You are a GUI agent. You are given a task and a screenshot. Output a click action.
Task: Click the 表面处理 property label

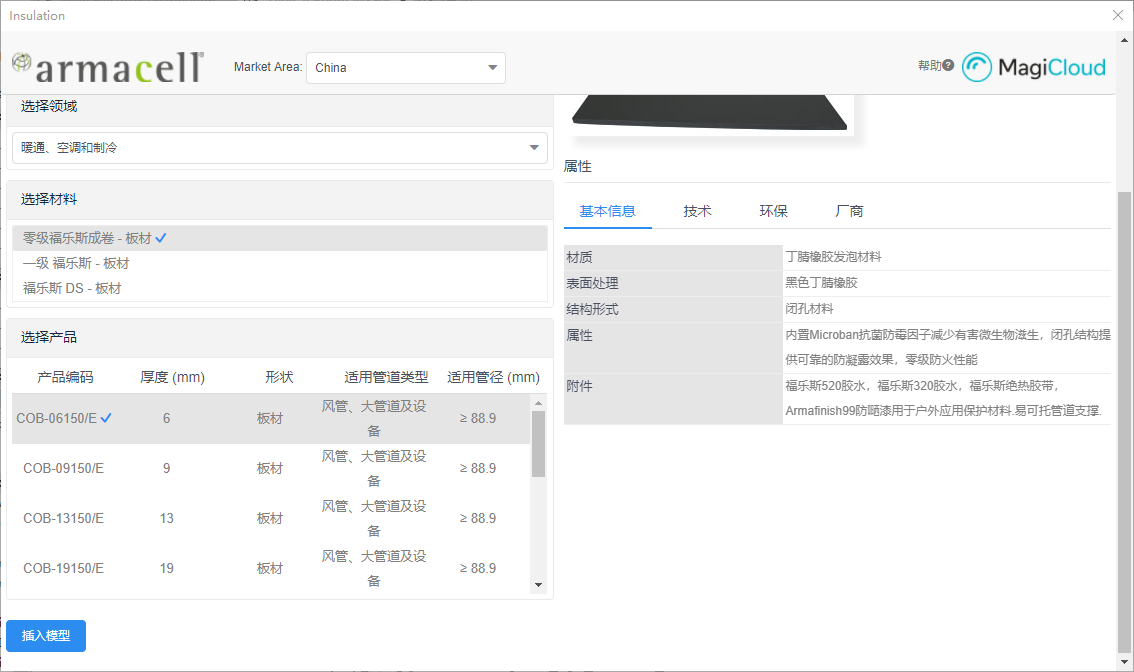[592, 283]
